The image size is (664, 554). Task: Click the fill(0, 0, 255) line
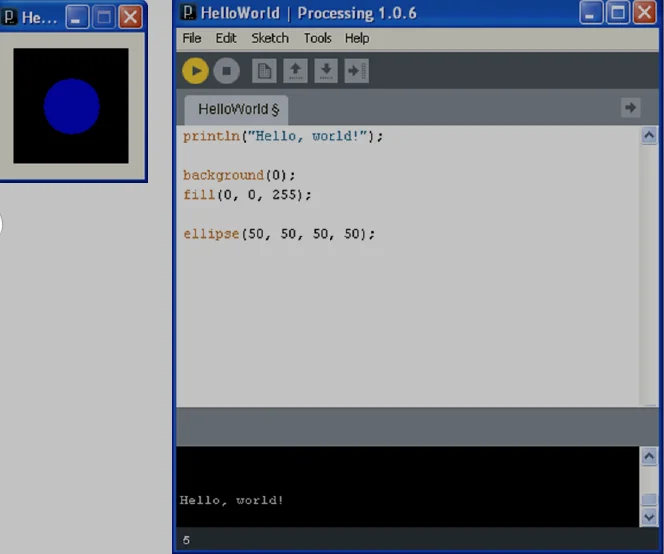[x=247, y=194]
